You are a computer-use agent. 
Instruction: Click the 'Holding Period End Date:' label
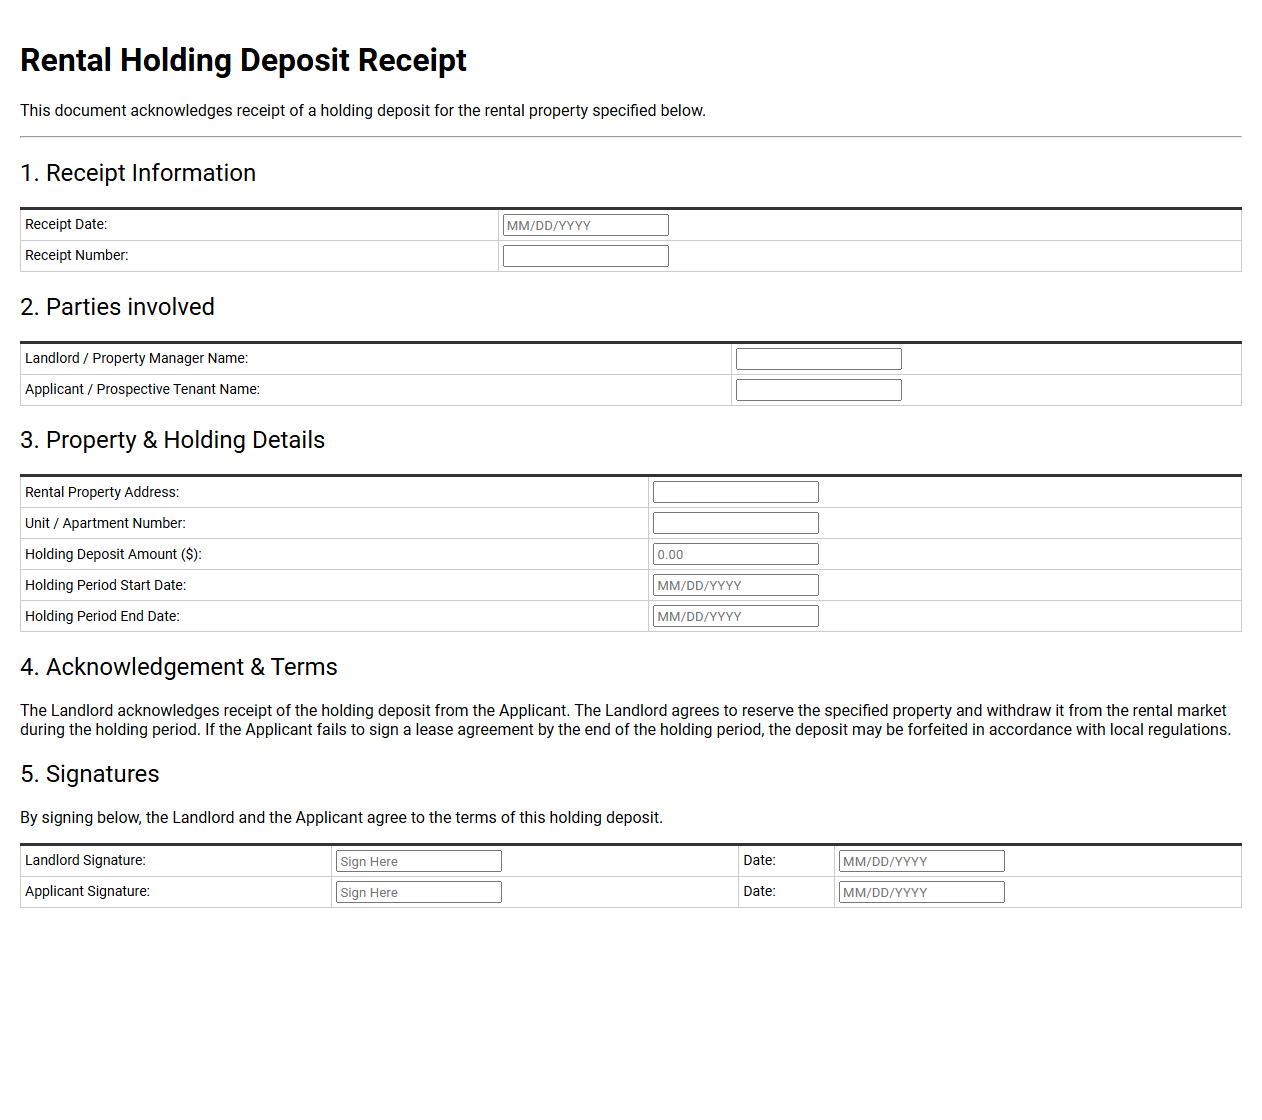pos(102,616)
